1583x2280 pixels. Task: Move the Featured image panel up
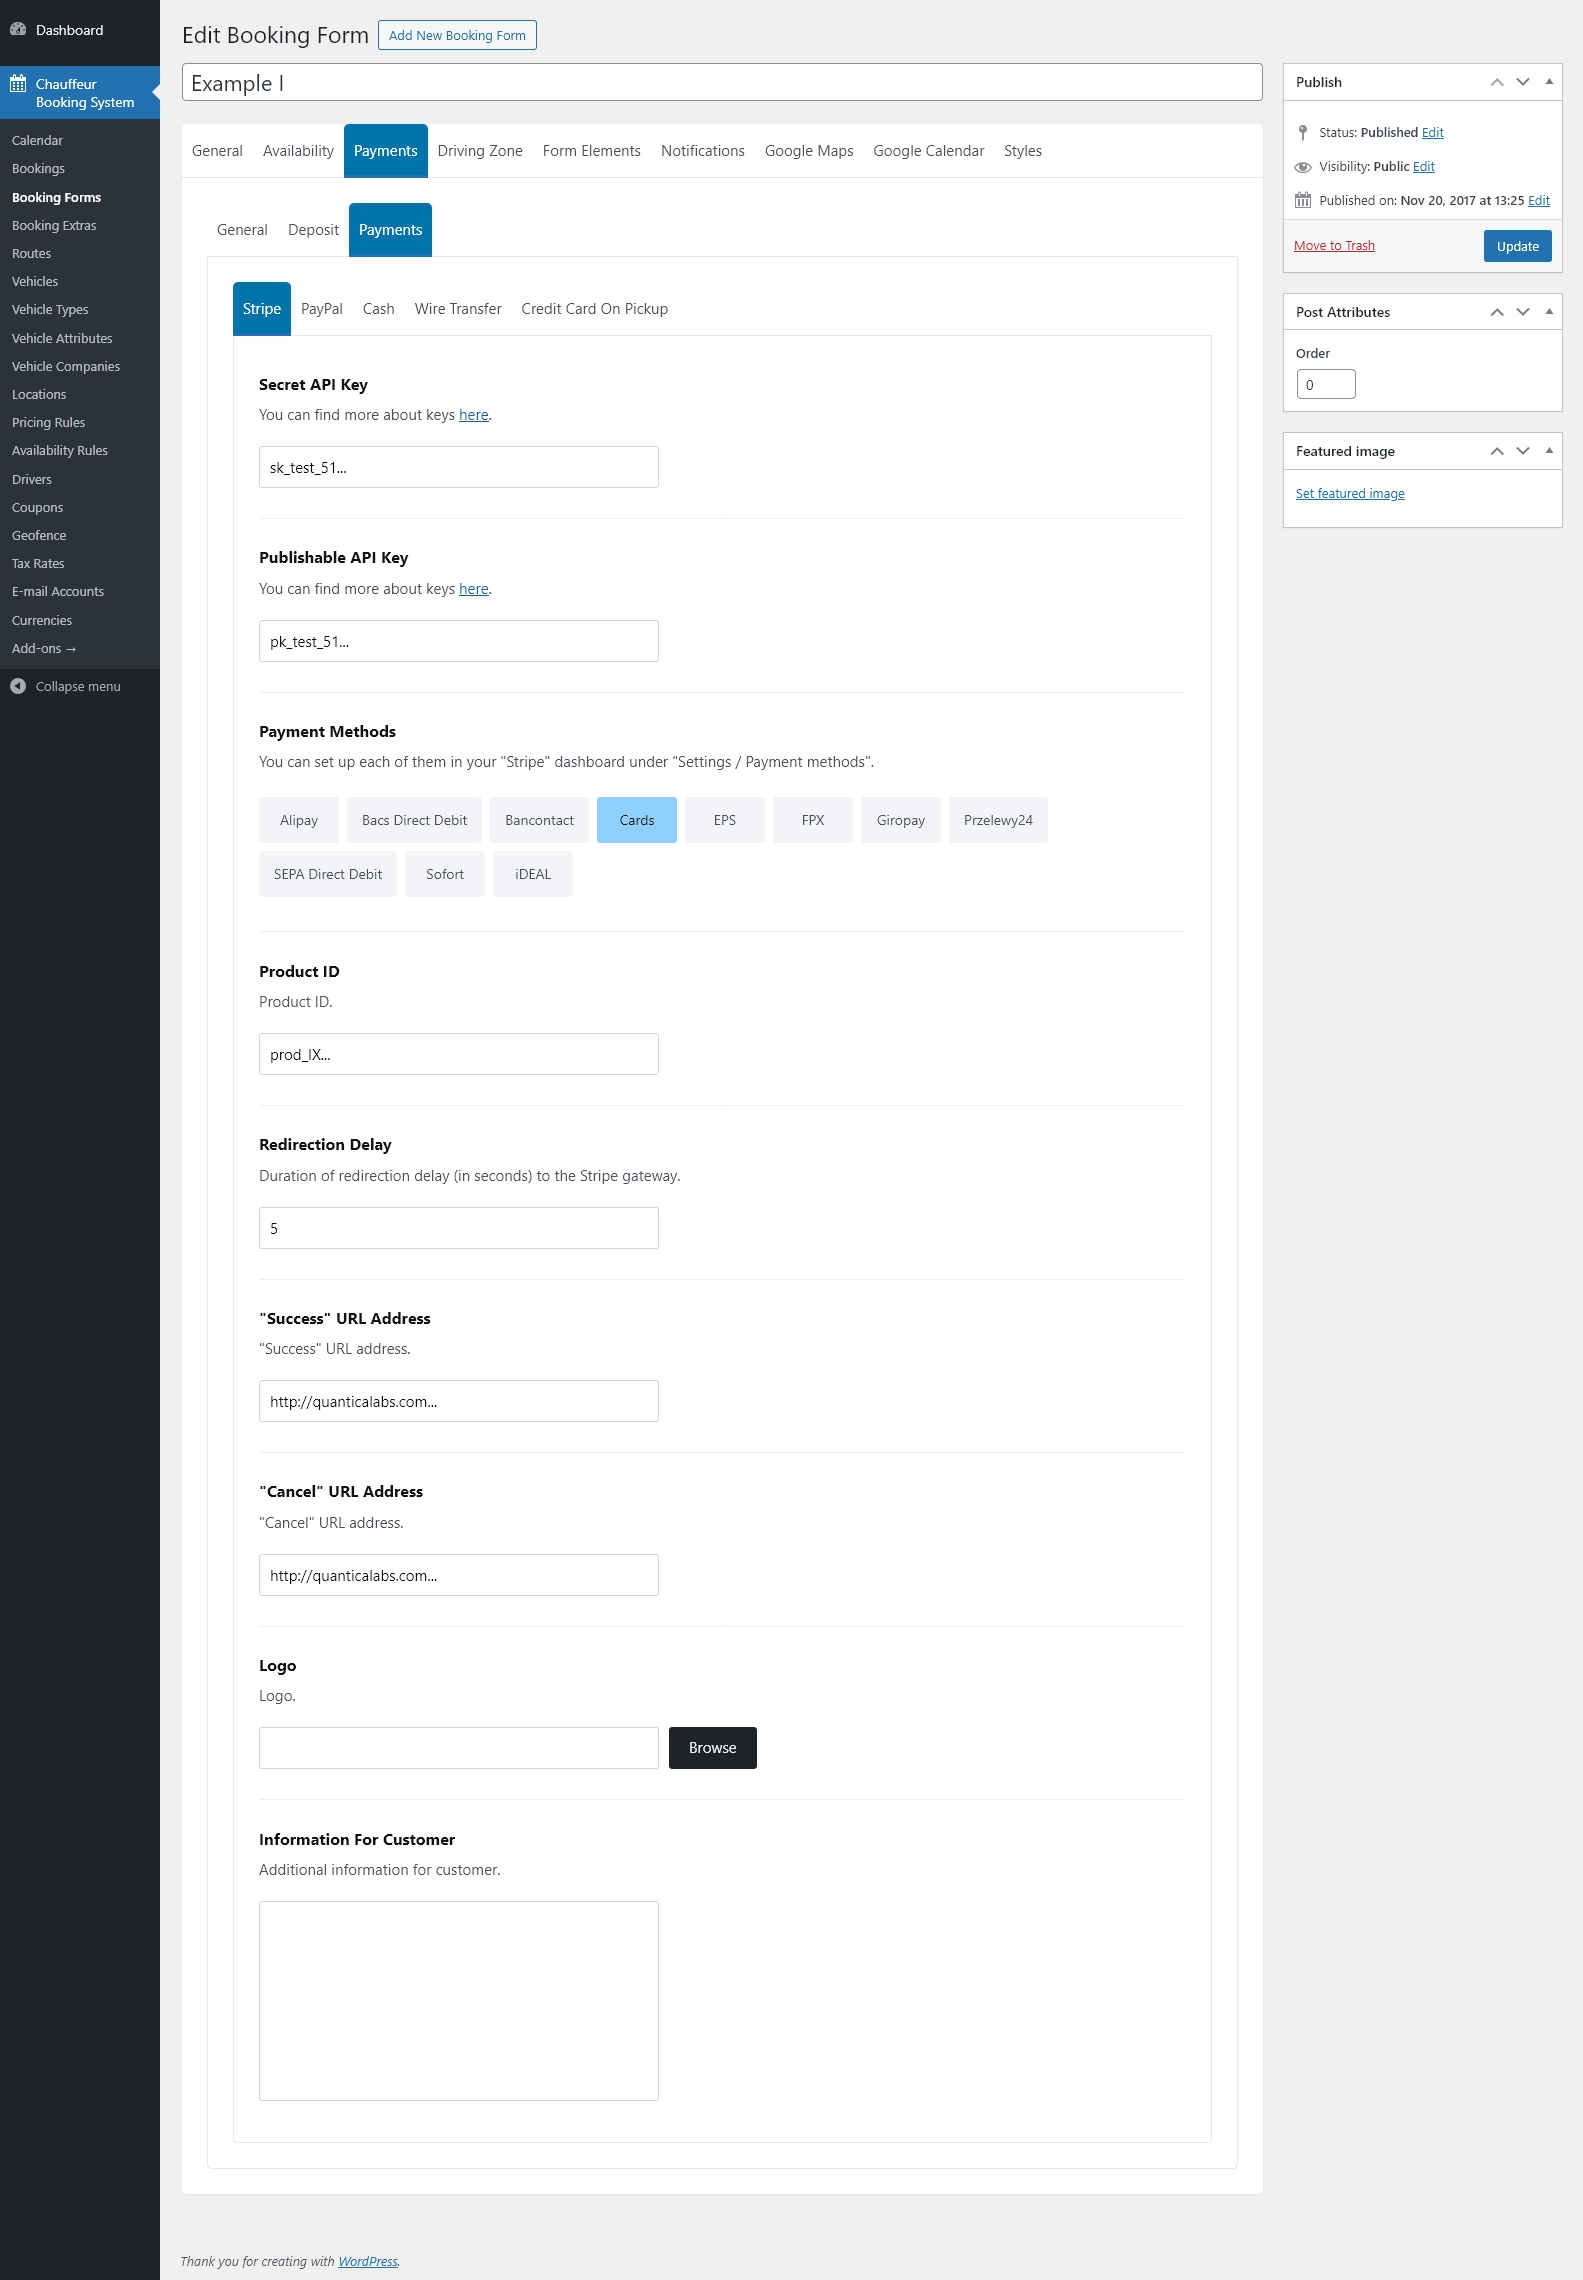click(1497, 451)
